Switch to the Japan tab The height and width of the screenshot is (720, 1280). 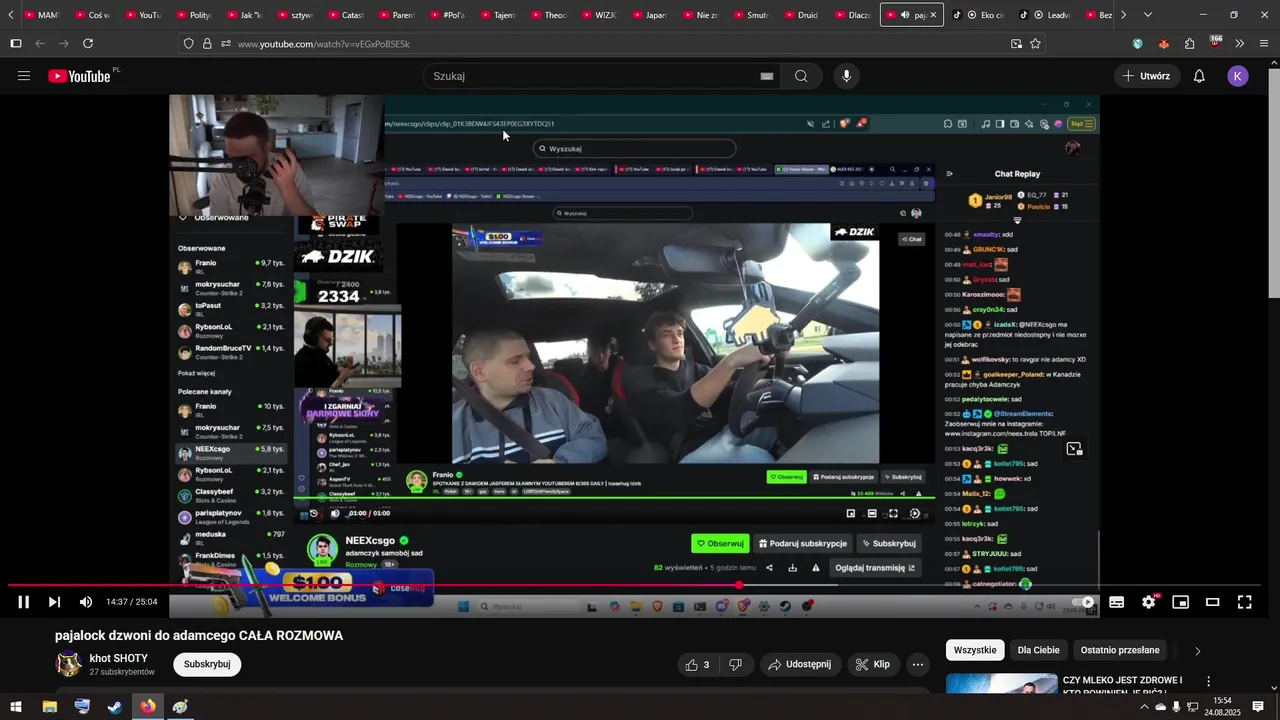[650, 15]
